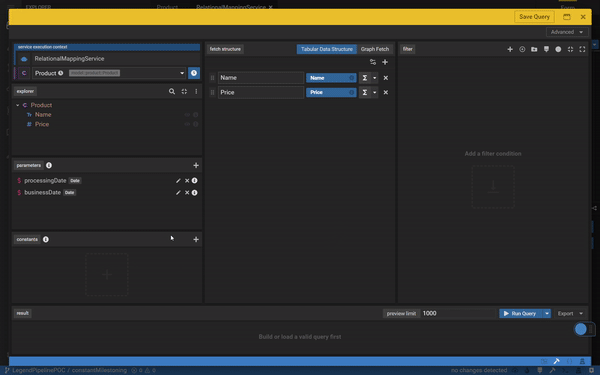Select the Price property in explorer
Image resolution: width=600 pixels, height=375 pixels.
(42, 124)
